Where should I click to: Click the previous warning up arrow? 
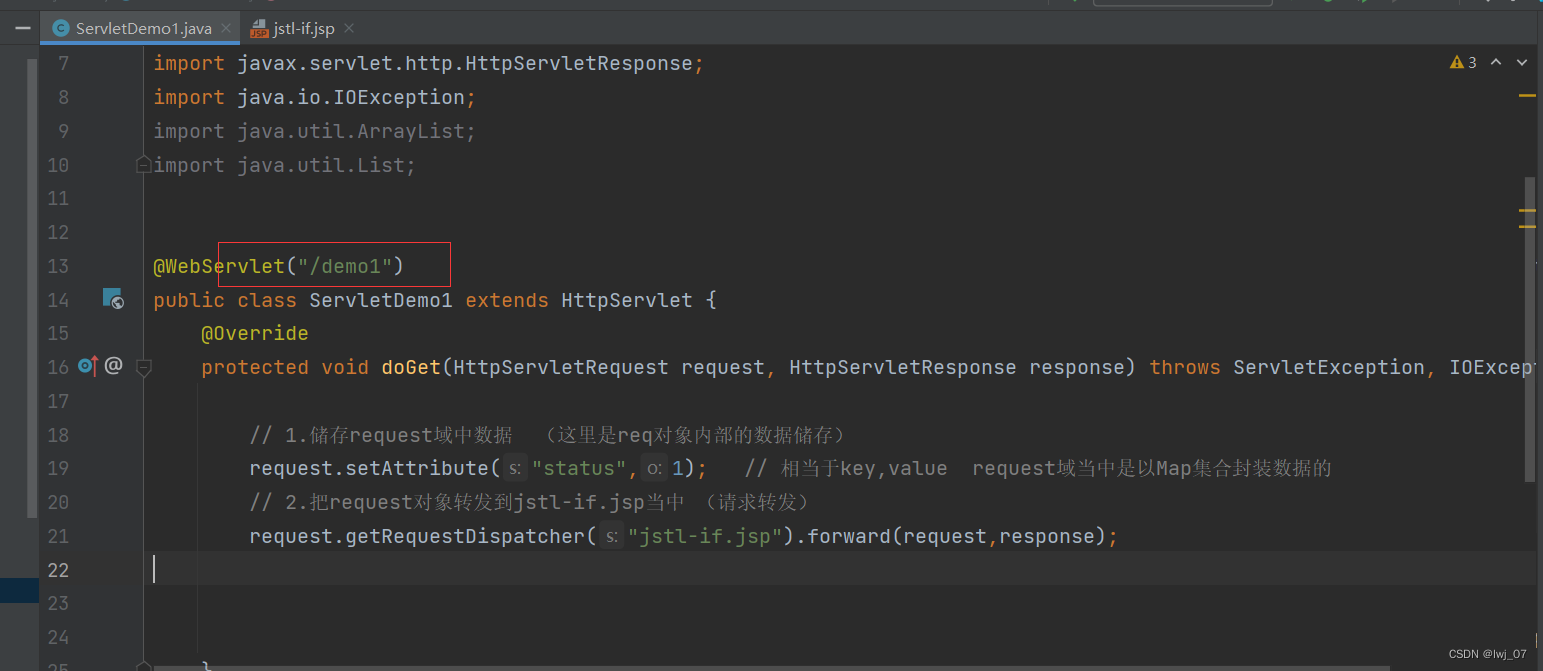(1496, 62)
